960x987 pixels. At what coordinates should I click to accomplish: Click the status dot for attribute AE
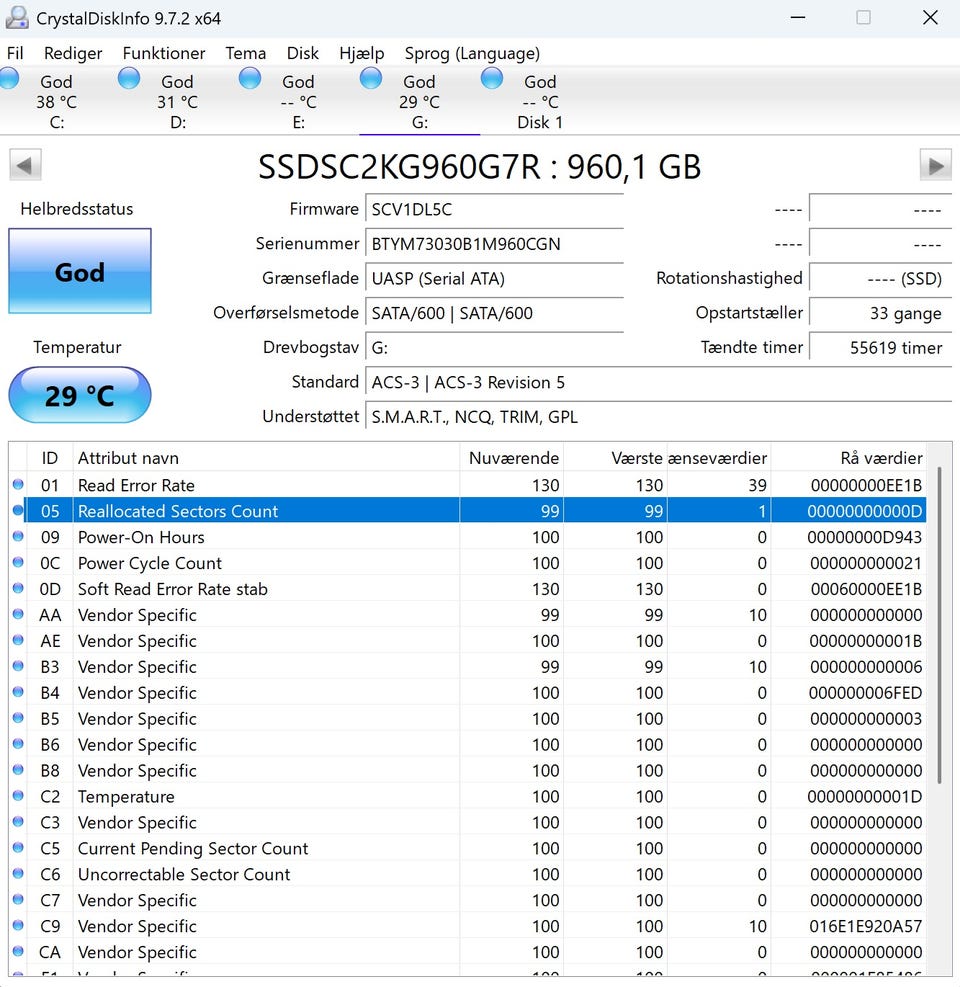coord(18,640)
